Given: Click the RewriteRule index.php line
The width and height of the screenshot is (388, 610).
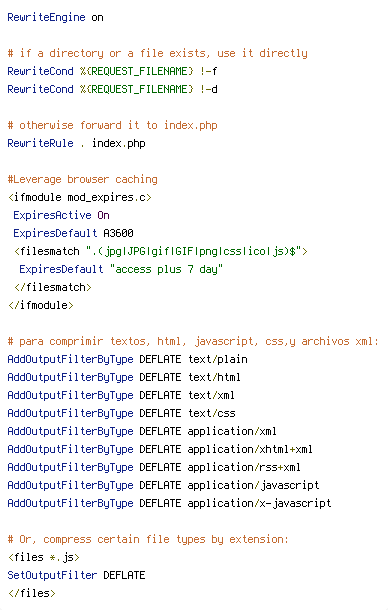Looking at the screenshot, I should coord(76,143).
